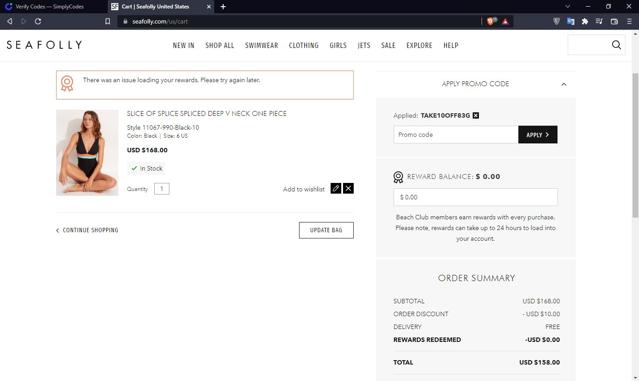Image resolution: width=639 pixels, height=381 pixels.
Task: Open the CLOTHING menu
Action: coord(304,45)
